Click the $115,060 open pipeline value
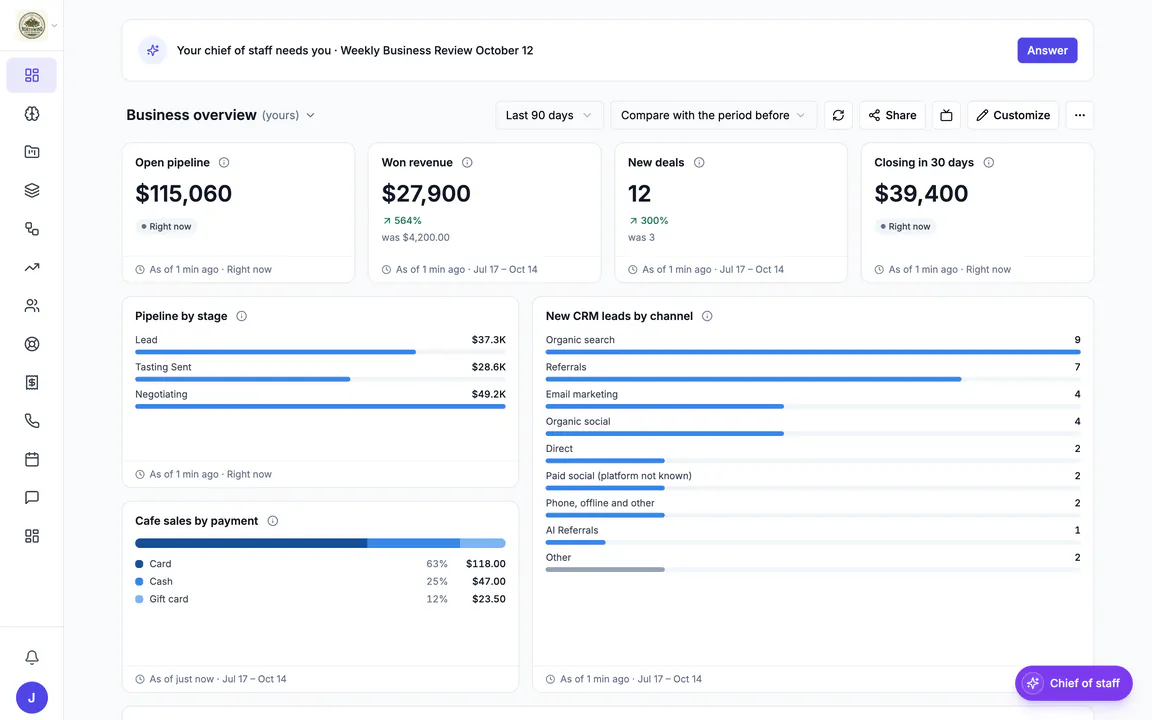 [x=184, y=193]
